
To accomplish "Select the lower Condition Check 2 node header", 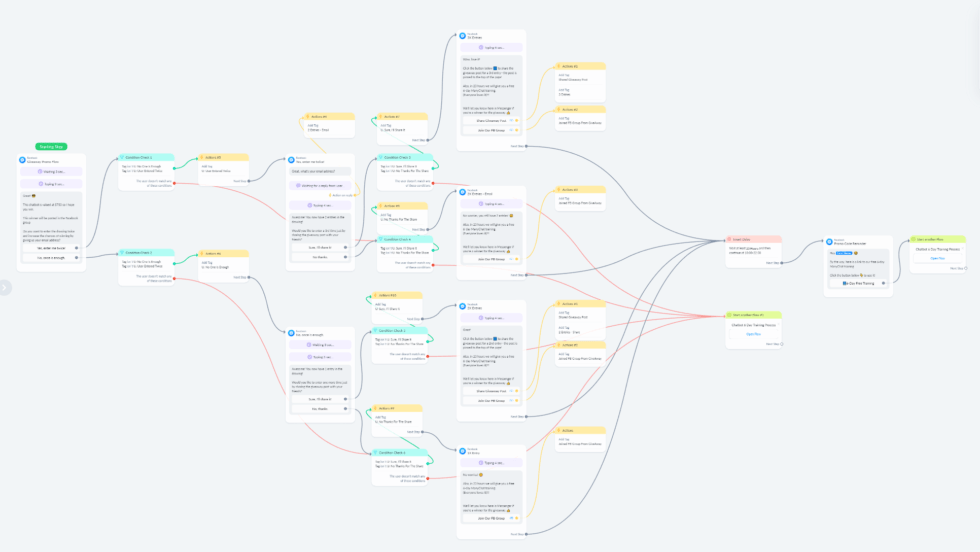I will click(399, 330).
